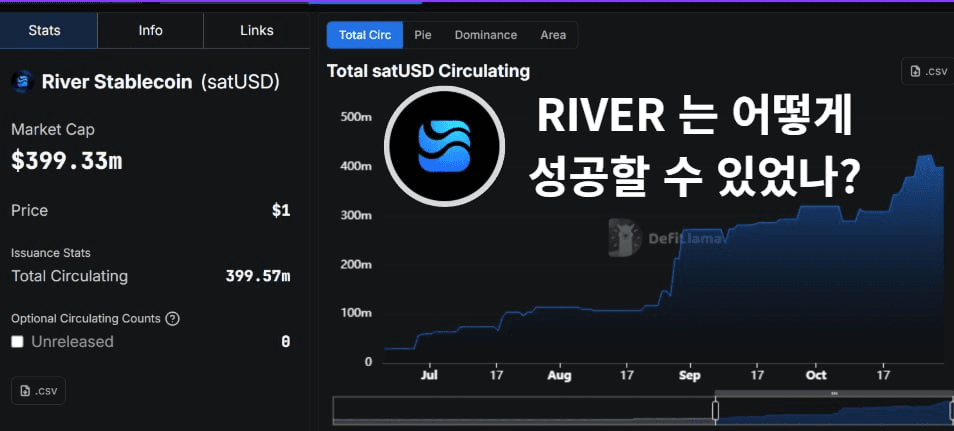Click the DefiLlama watermark logo
The width and height of the screenshot is (954, 431).
624,236
